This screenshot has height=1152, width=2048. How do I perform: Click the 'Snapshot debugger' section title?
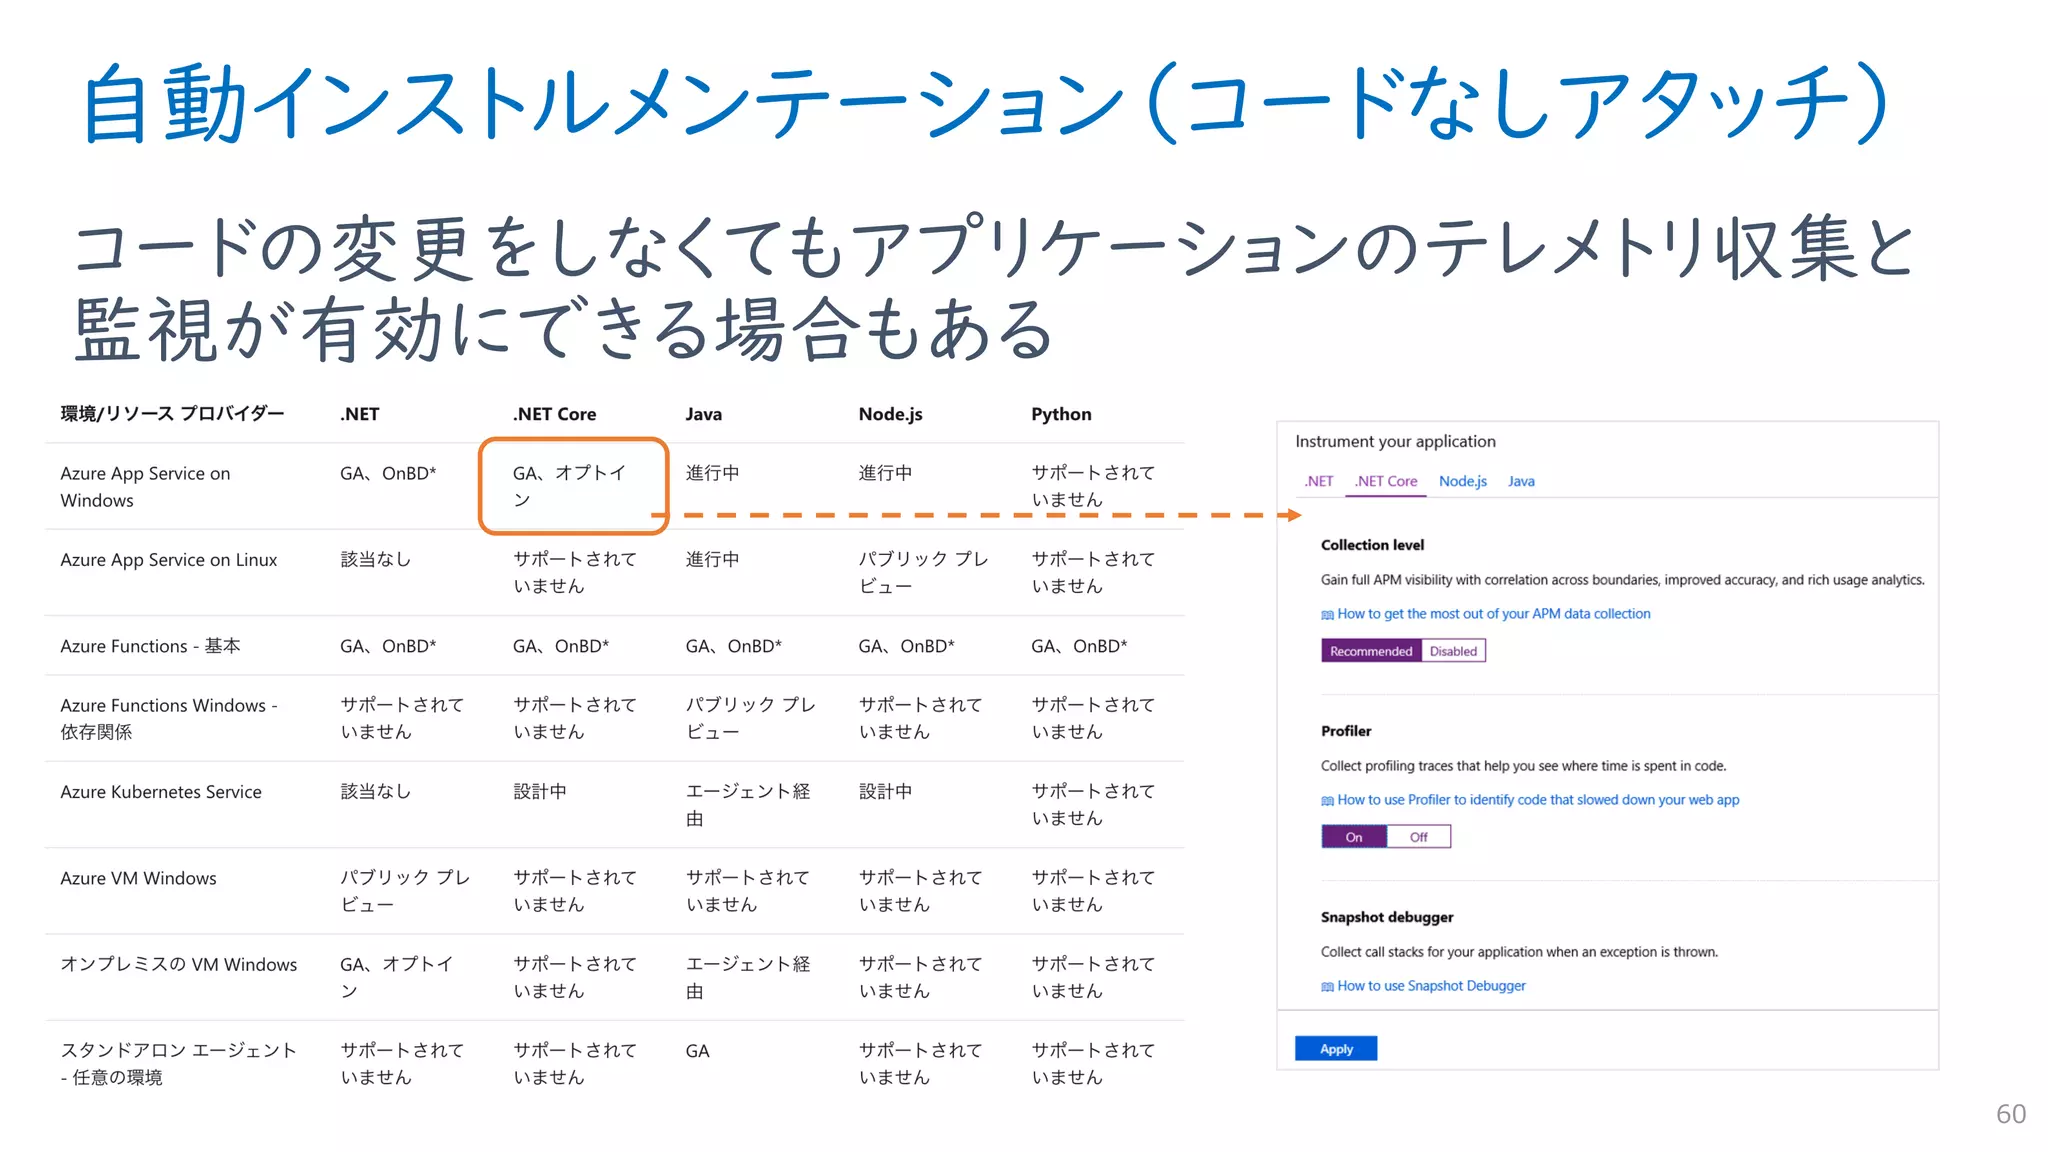[x=1387, y=917]
